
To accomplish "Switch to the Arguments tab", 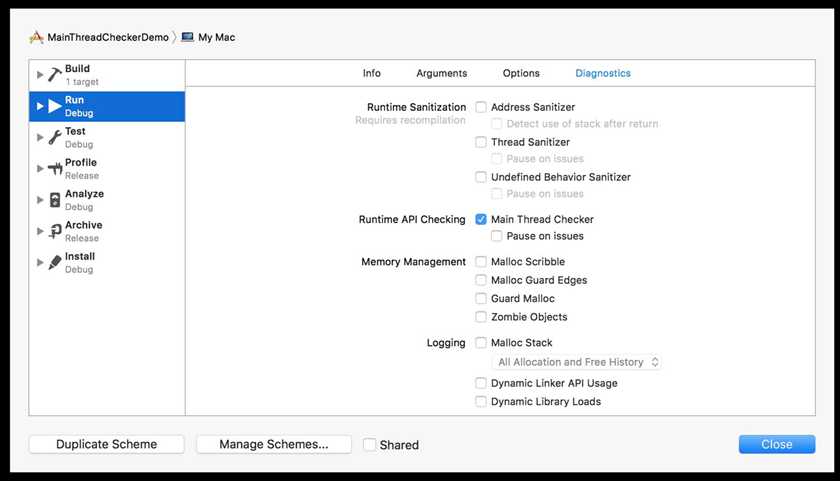I will 441,73.
